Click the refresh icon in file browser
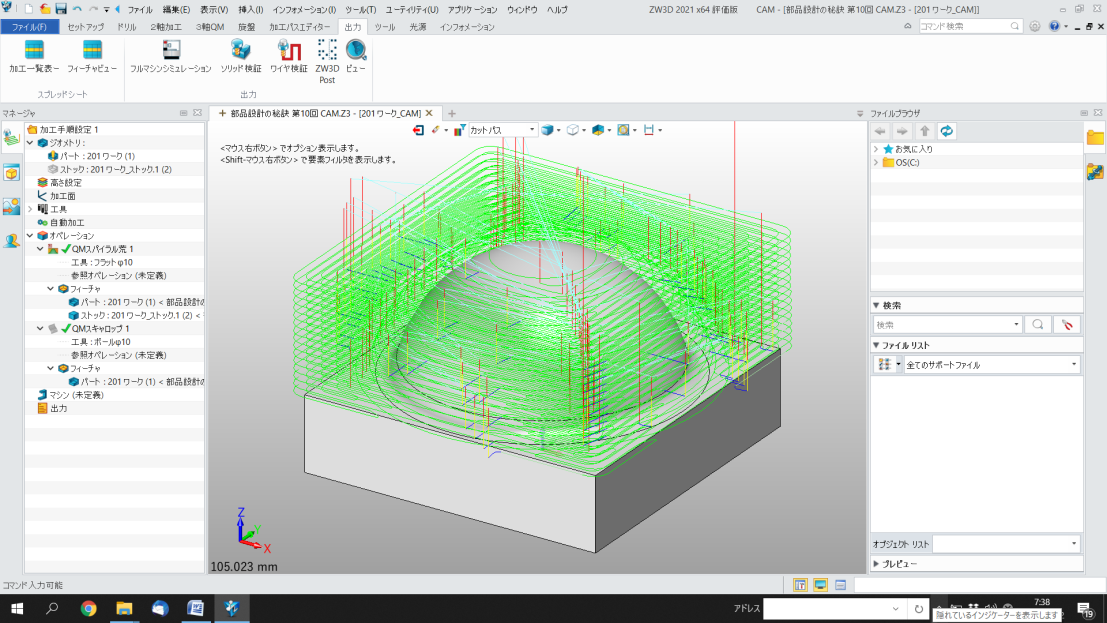Viewport: 1107px width, 623px height. coord(947,131)
